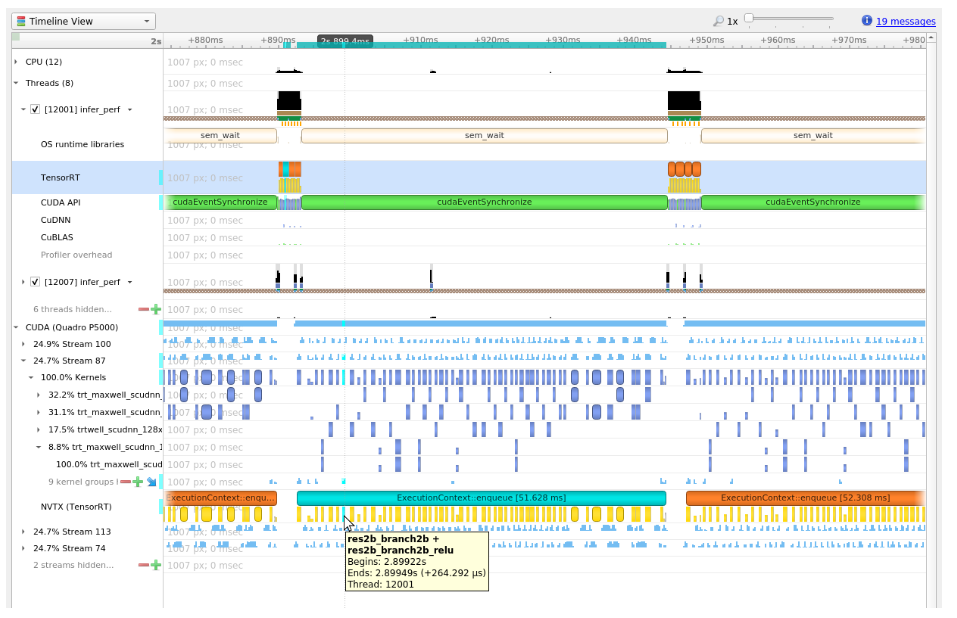Click the red minus icon beside kernel groups
Viewport: 957px width, 618px height.
[x=126, y=481]
